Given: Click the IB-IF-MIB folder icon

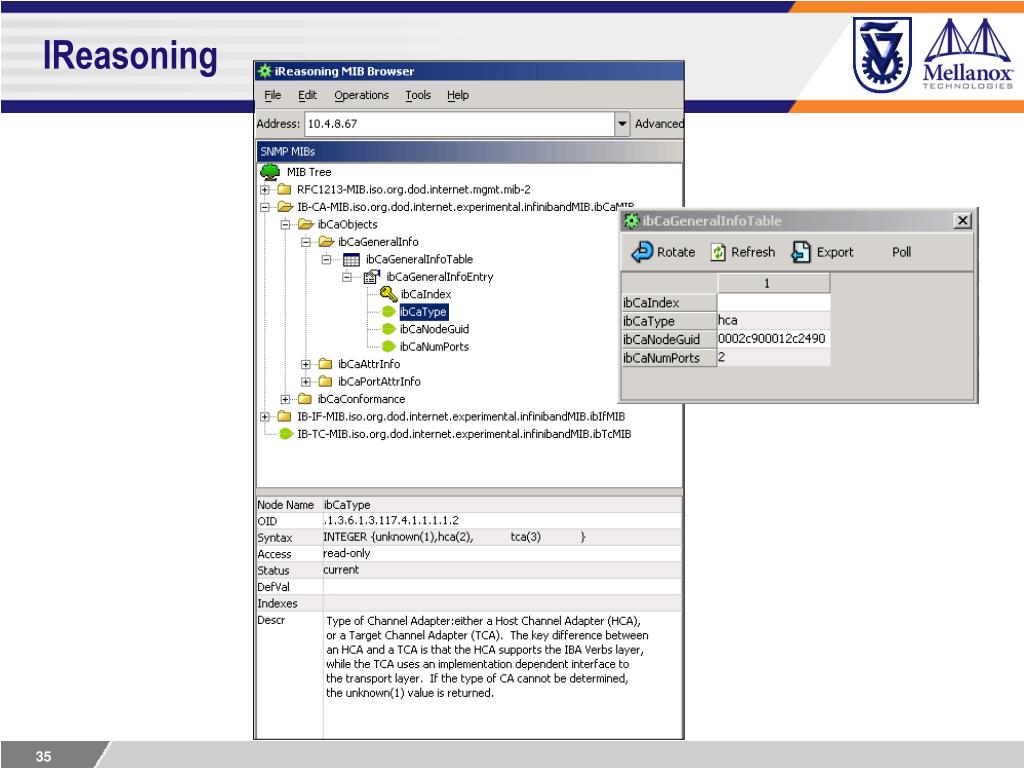Looking at the screenshot, I should [284, 416].
